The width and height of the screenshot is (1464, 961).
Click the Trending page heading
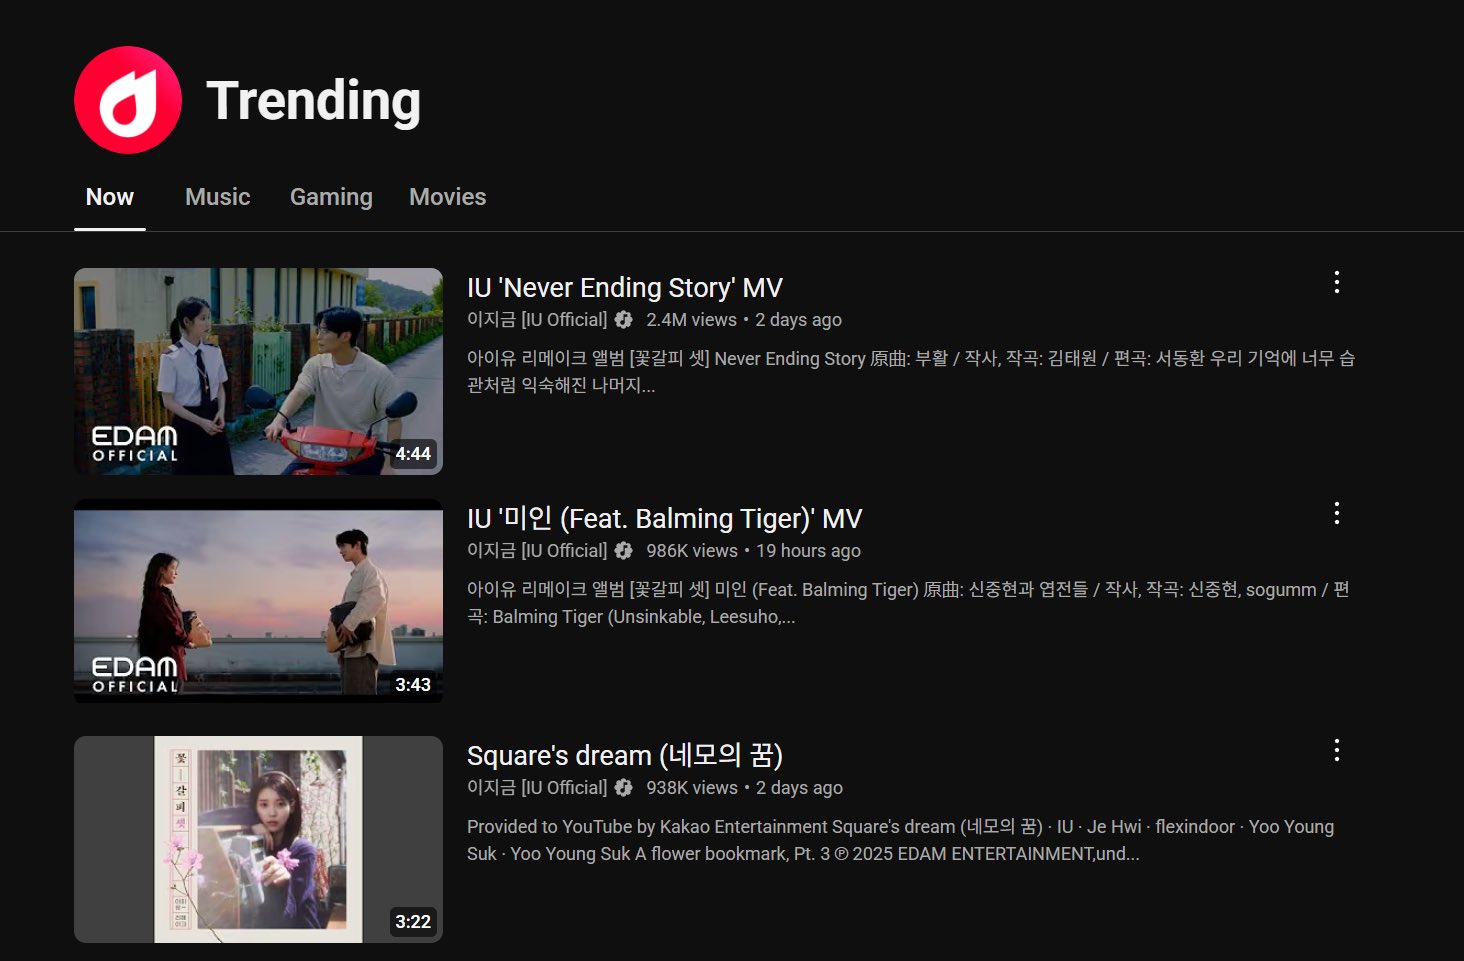point(313,101)
